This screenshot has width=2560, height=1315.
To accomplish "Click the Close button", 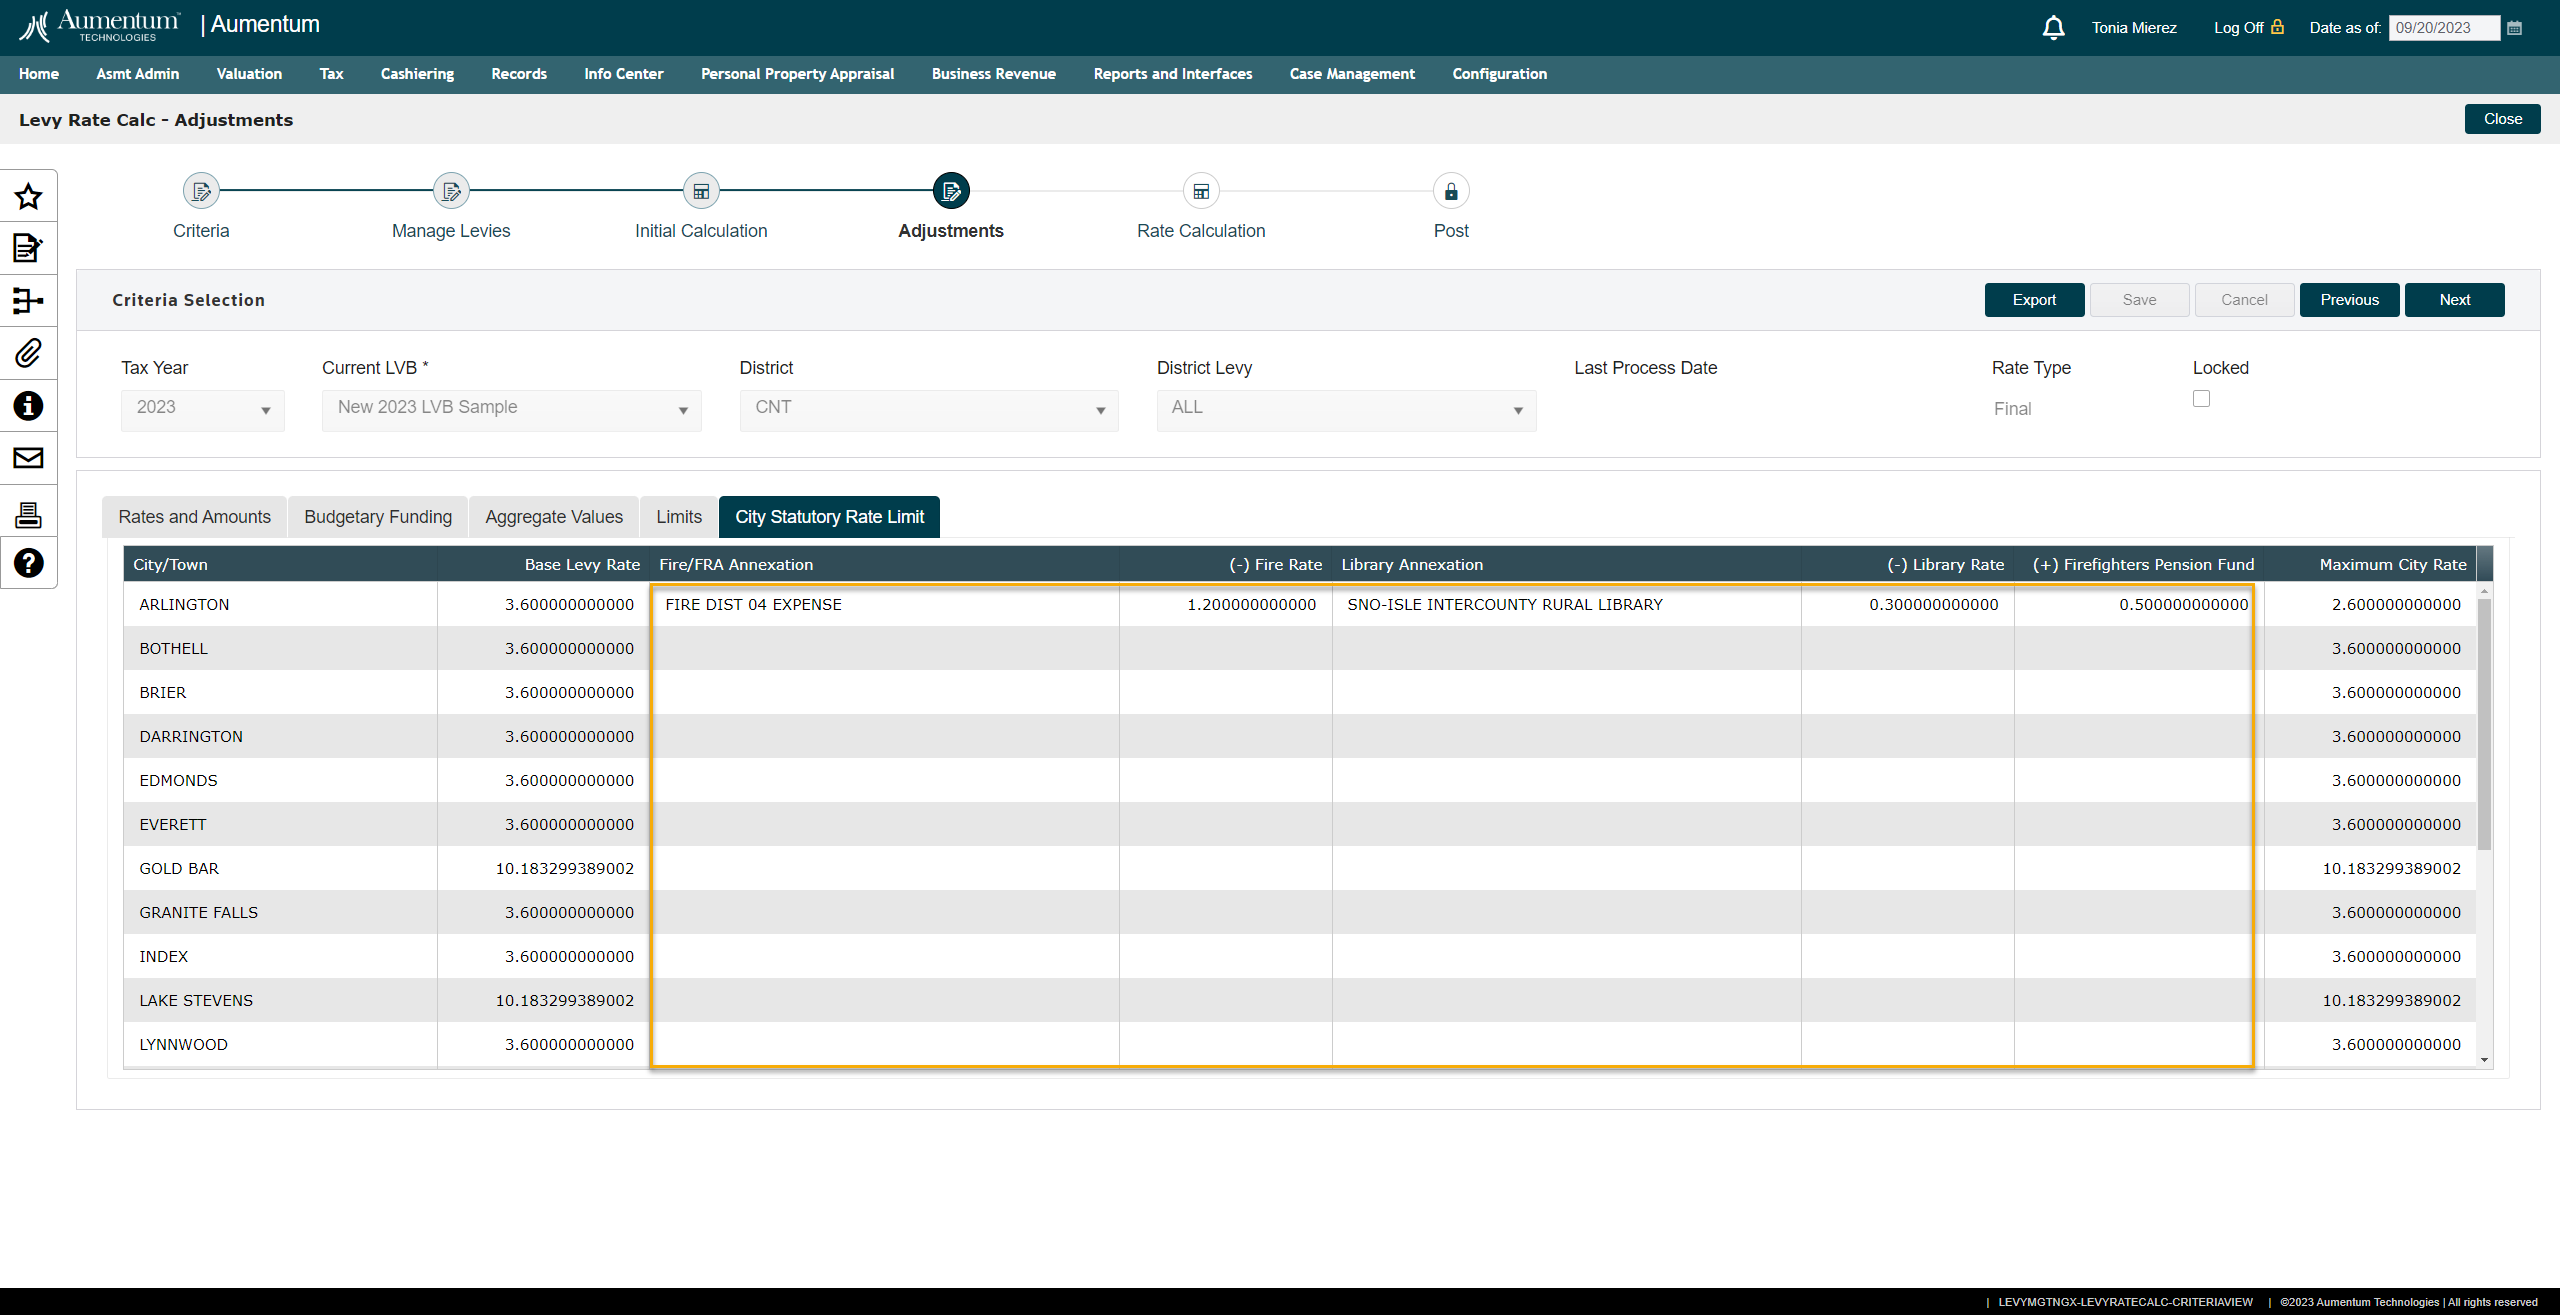I will 2502,119.
